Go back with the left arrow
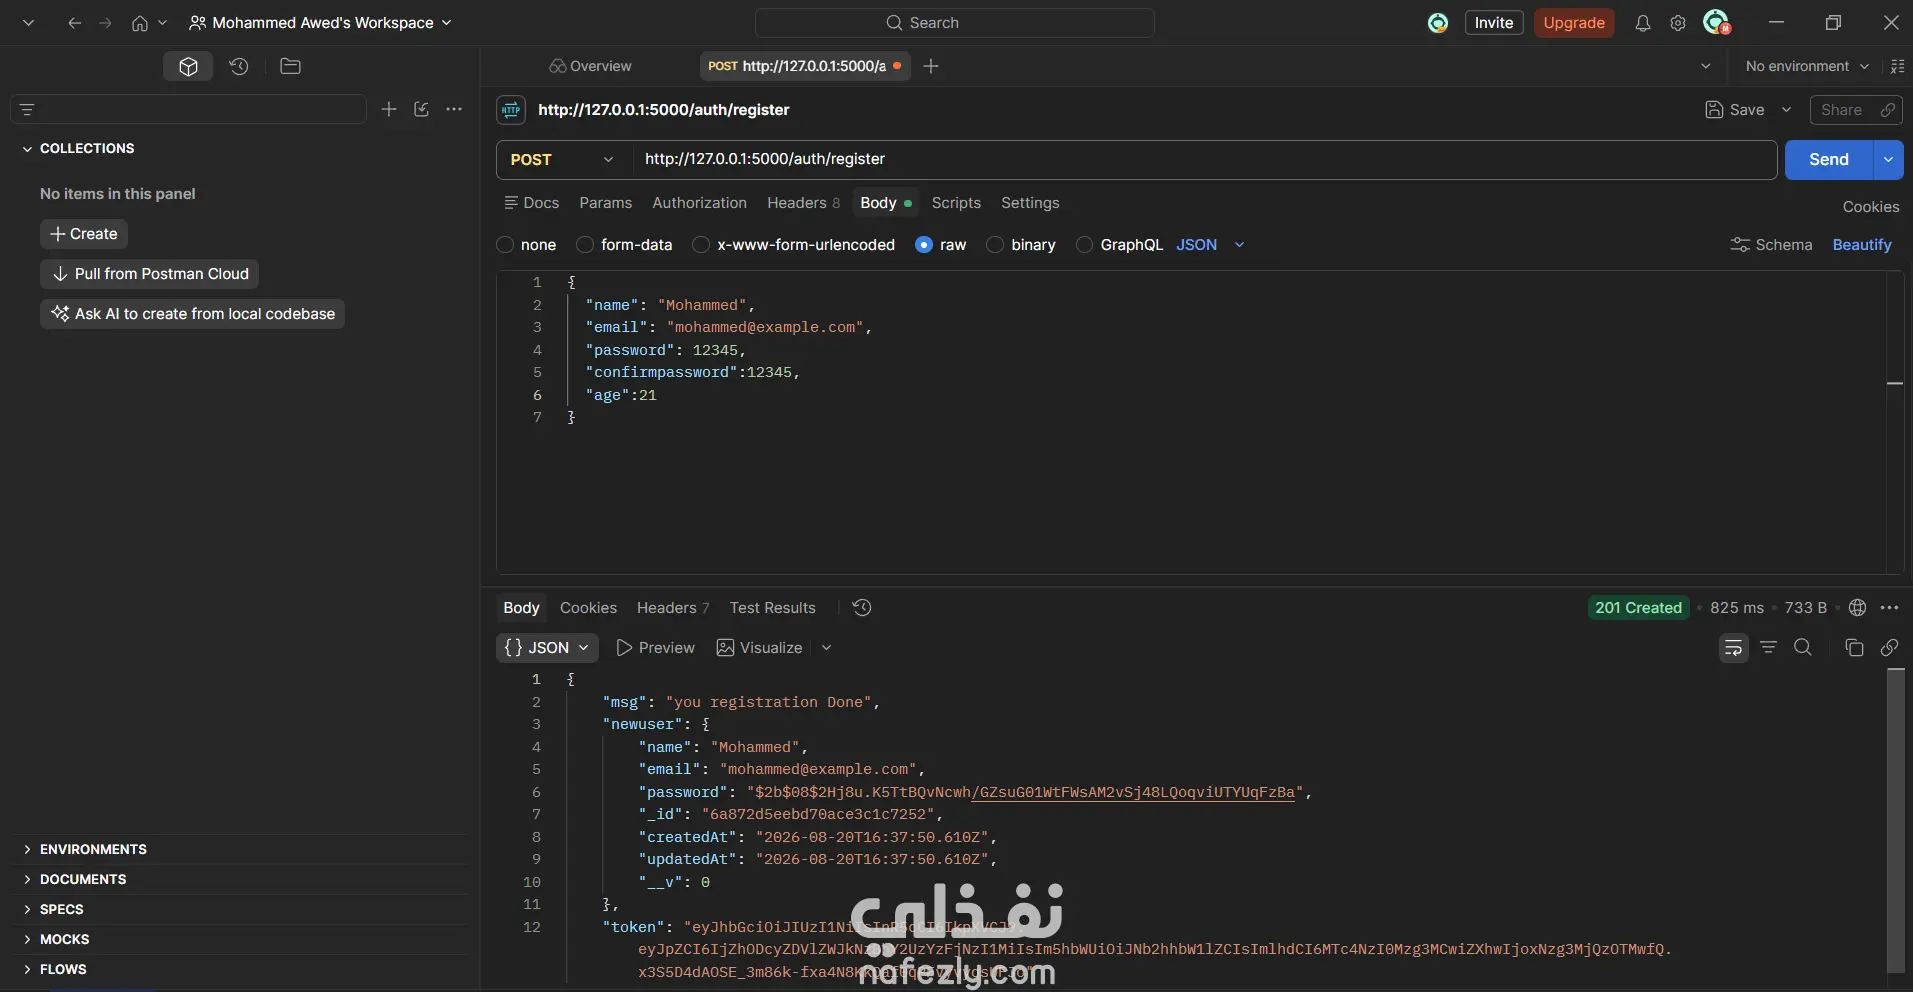 click(74, 22)
